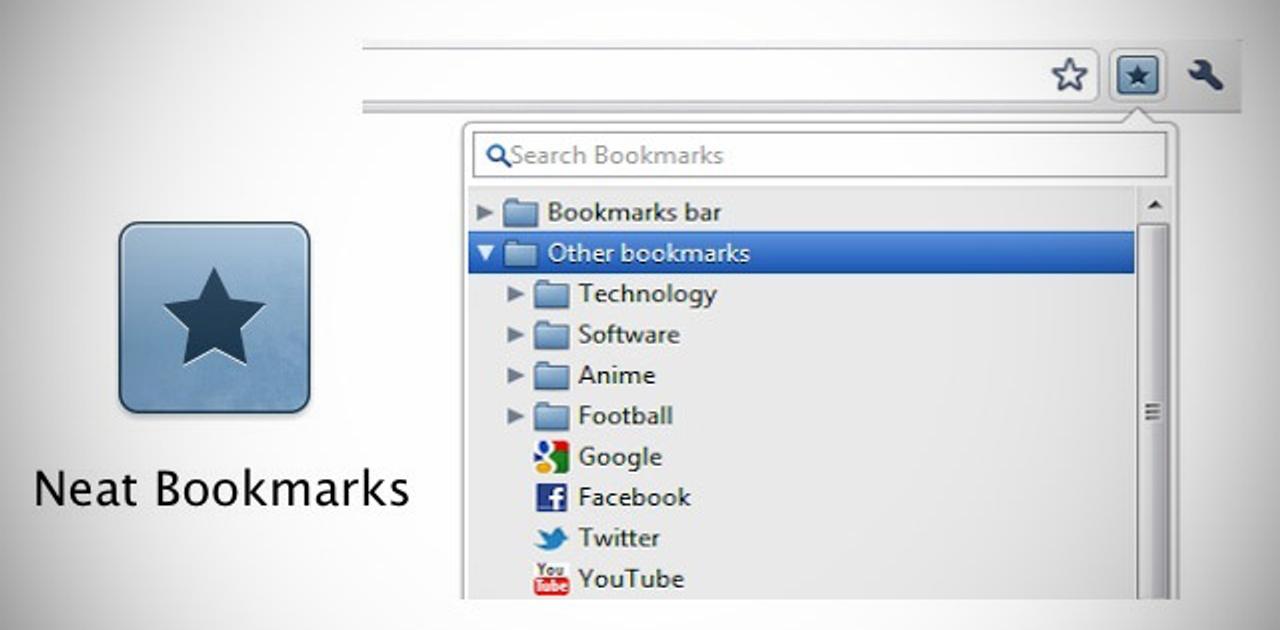Viewport: 1280px width, 630px height.
Task: Open the Chrome wrench settings icon
Action: pos(1207,74)
